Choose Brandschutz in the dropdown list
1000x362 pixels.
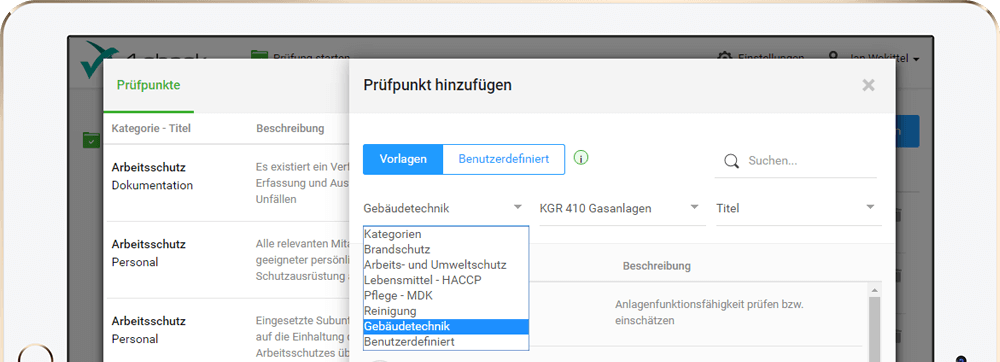pos(446,249)
